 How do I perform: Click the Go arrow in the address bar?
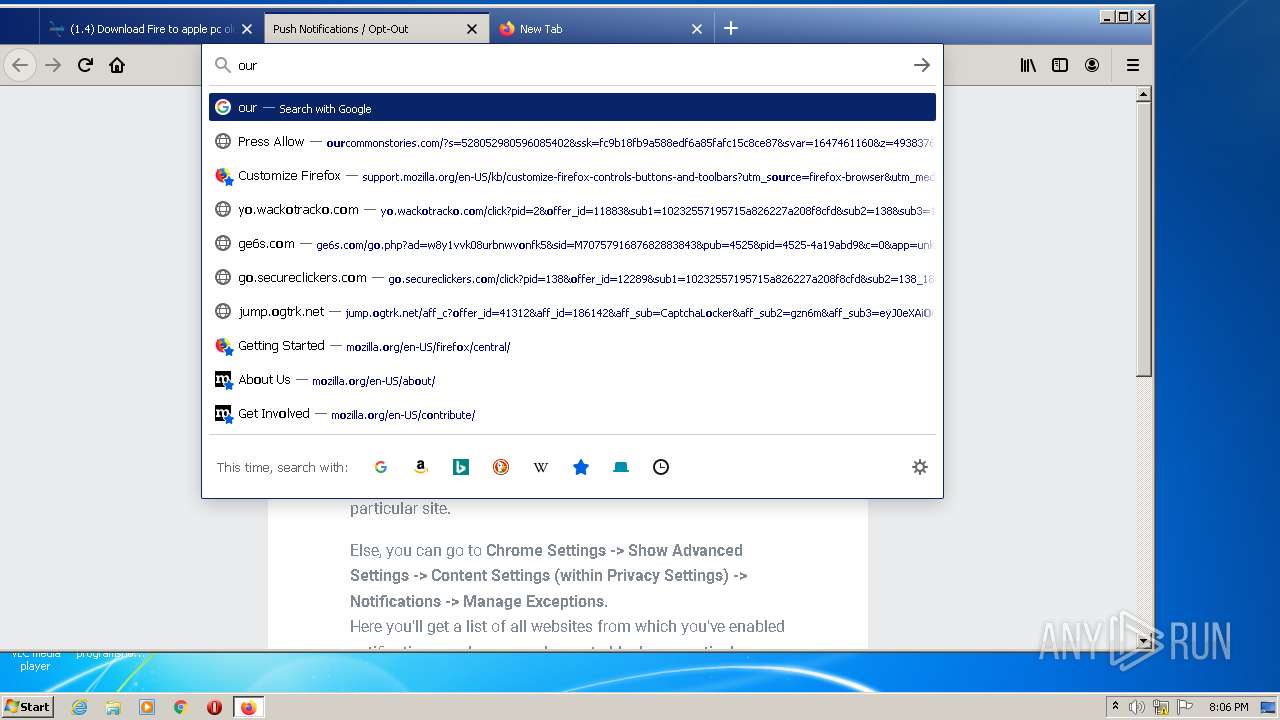click(x=921, y=65)
